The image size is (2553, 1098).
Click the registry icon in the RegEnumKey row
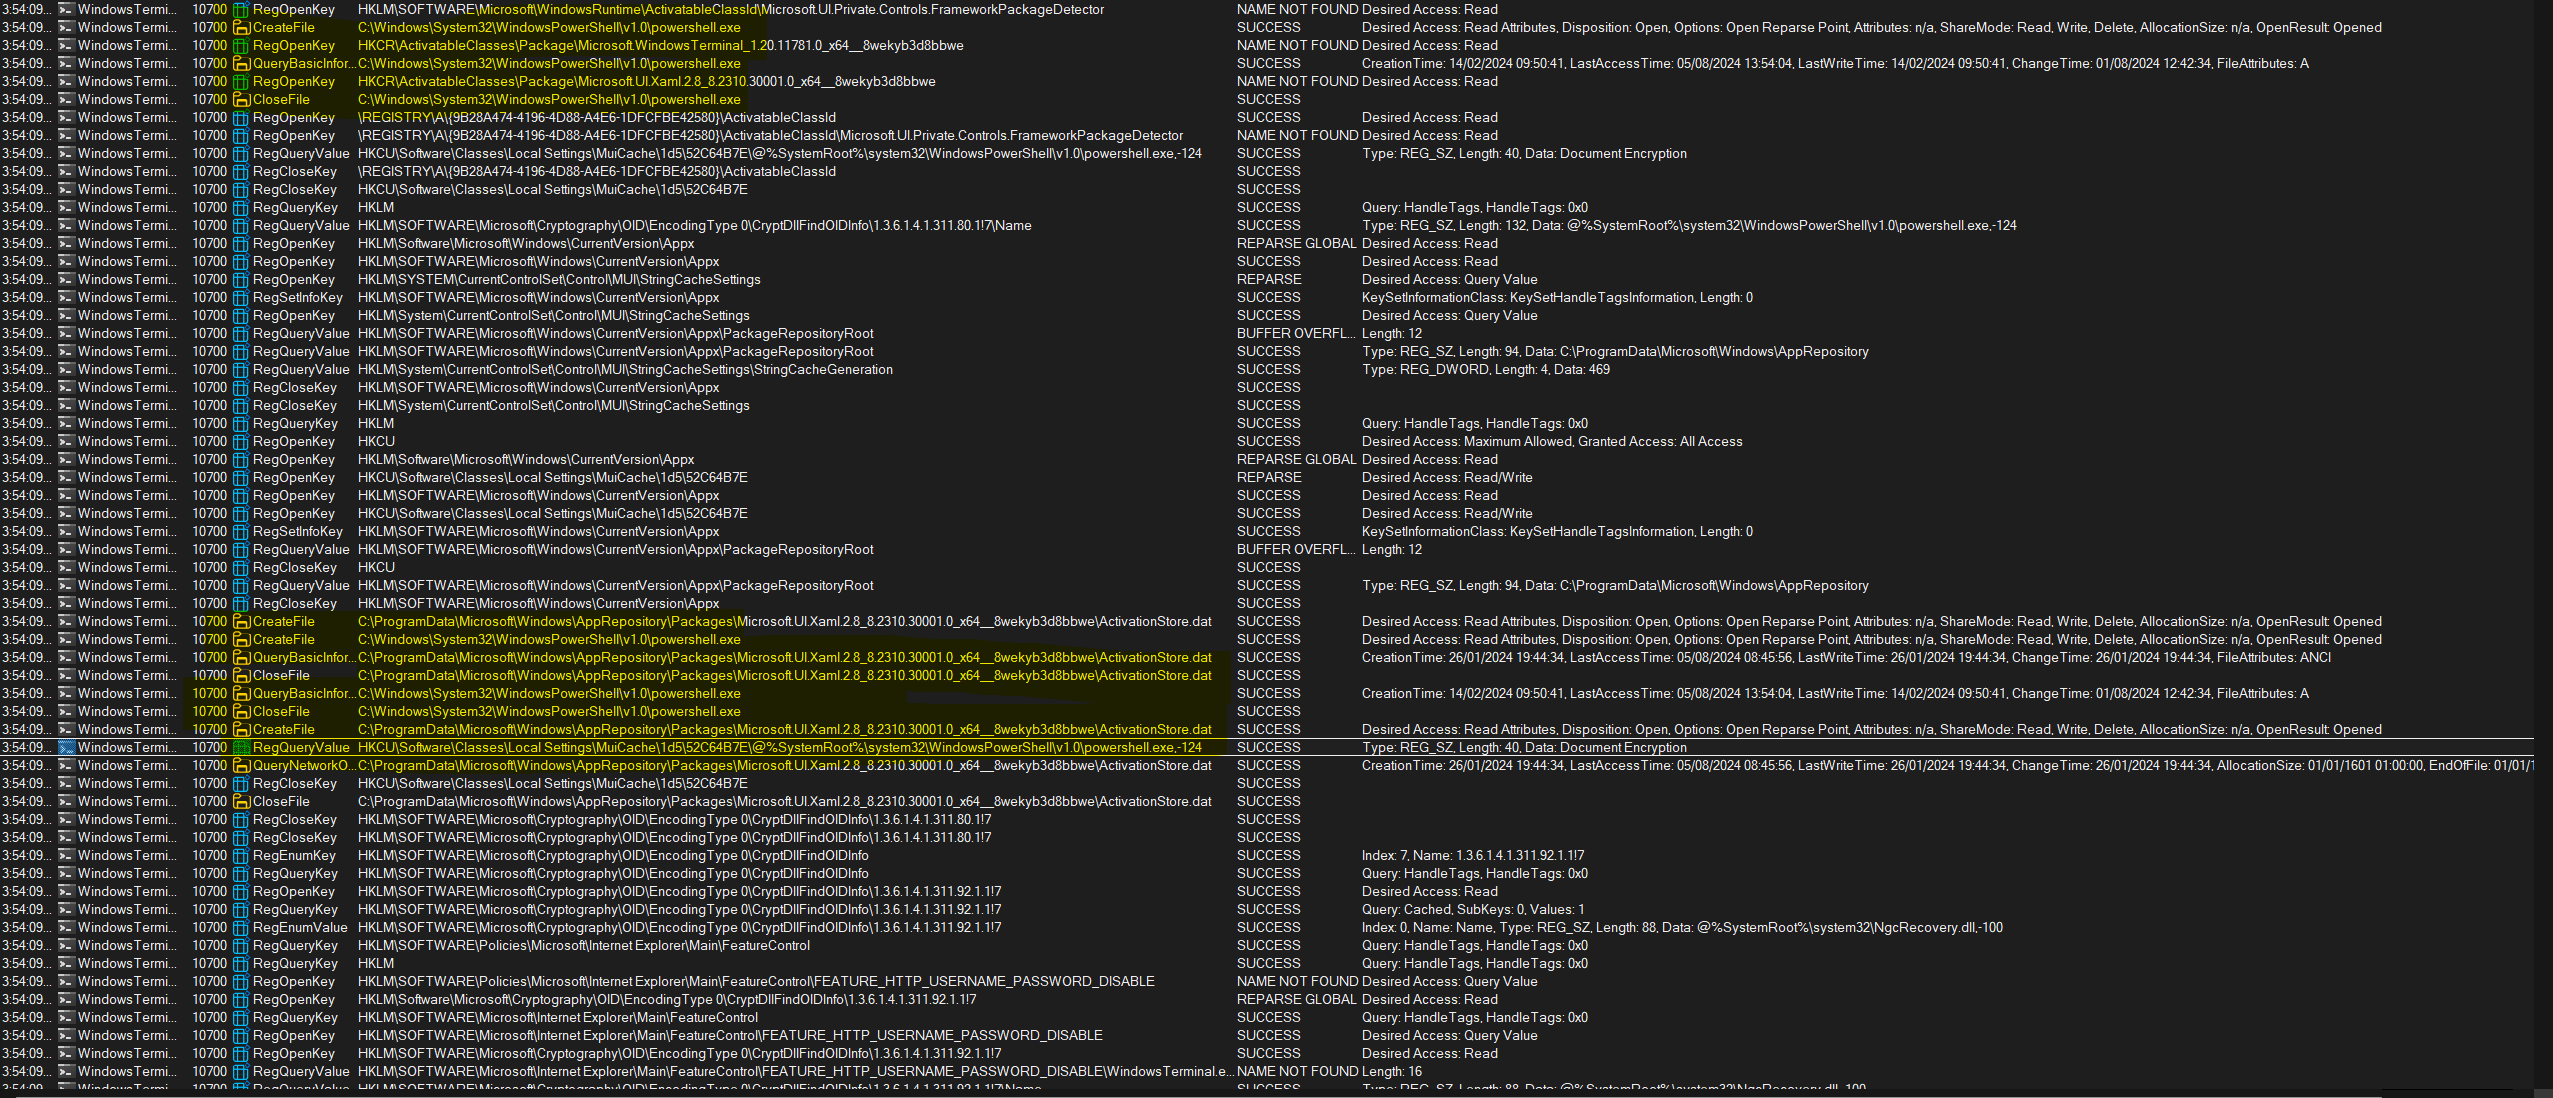241,855
